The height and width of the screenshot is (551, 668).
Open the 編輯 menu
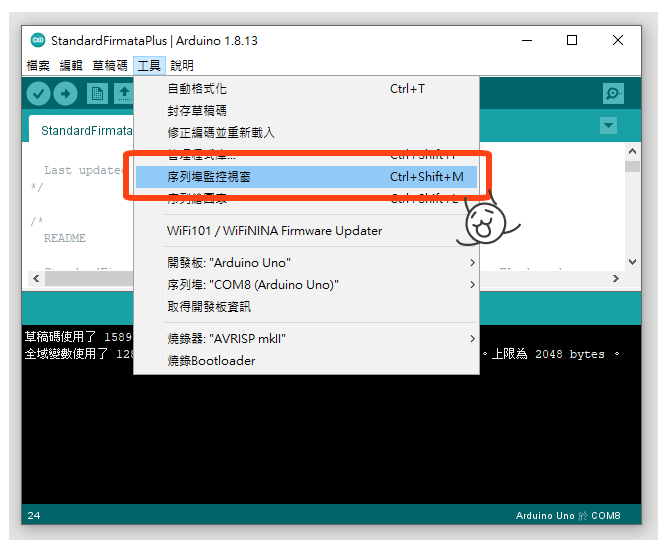71,65
